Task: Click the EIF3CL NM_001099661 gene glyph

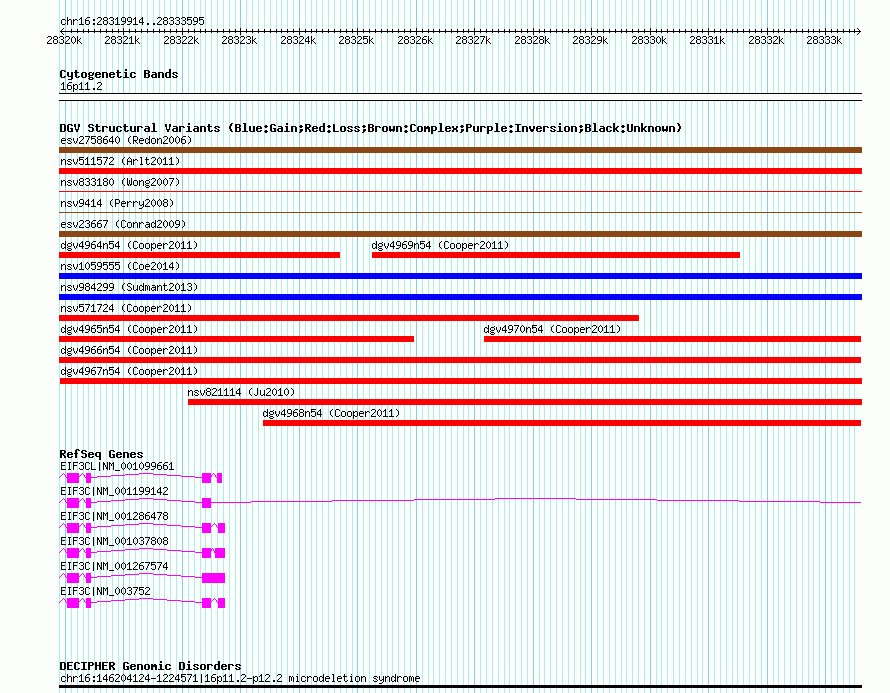Action: 141,478
